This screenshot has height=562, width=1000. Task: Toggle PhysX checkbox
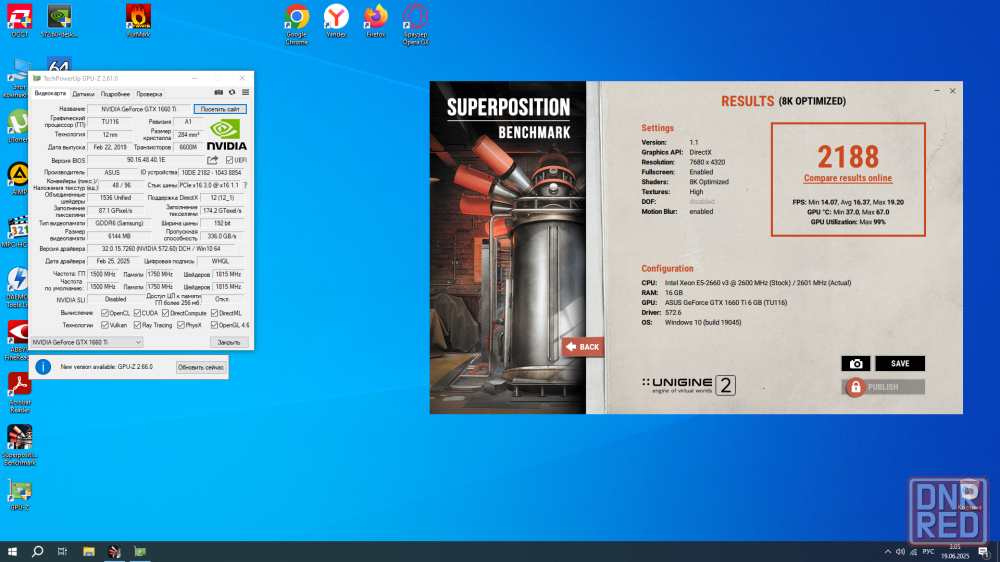(180, 325)
